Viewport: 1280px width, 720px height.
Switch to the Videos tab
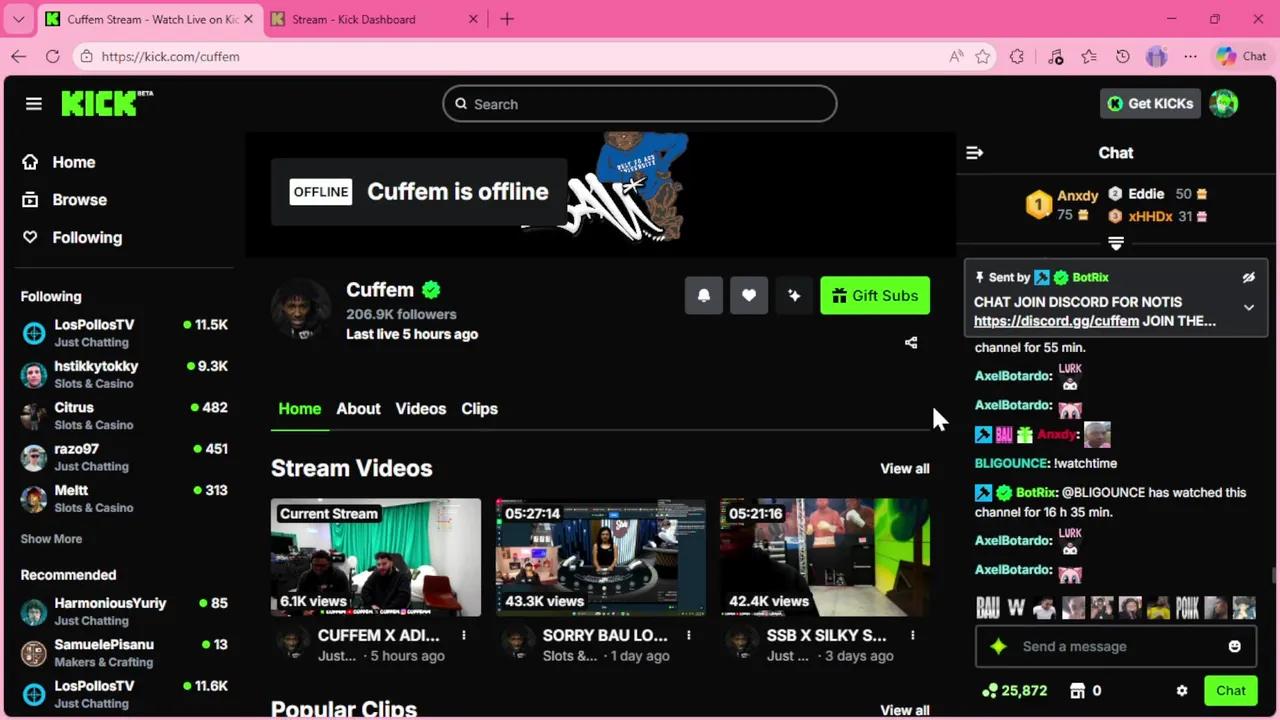tap(420, 408)
